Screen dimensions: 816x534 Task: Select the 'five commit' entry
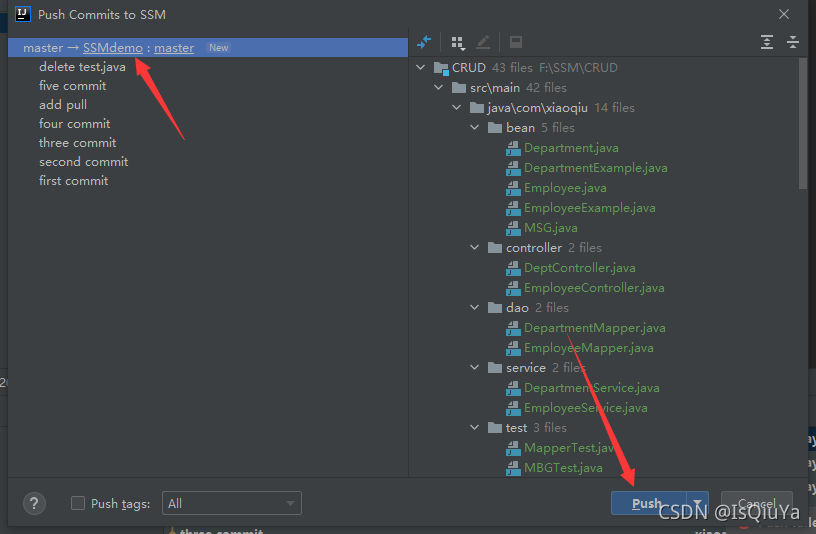72,86
